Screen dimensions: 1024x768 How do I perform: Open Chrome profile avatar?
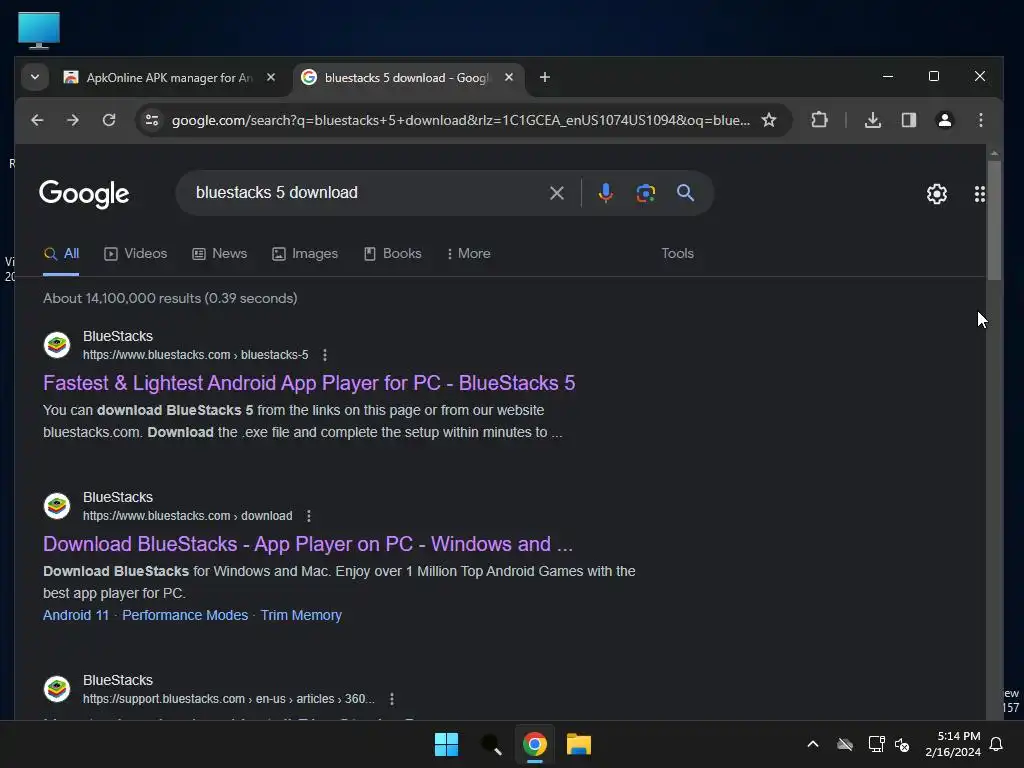click(944, 120)
